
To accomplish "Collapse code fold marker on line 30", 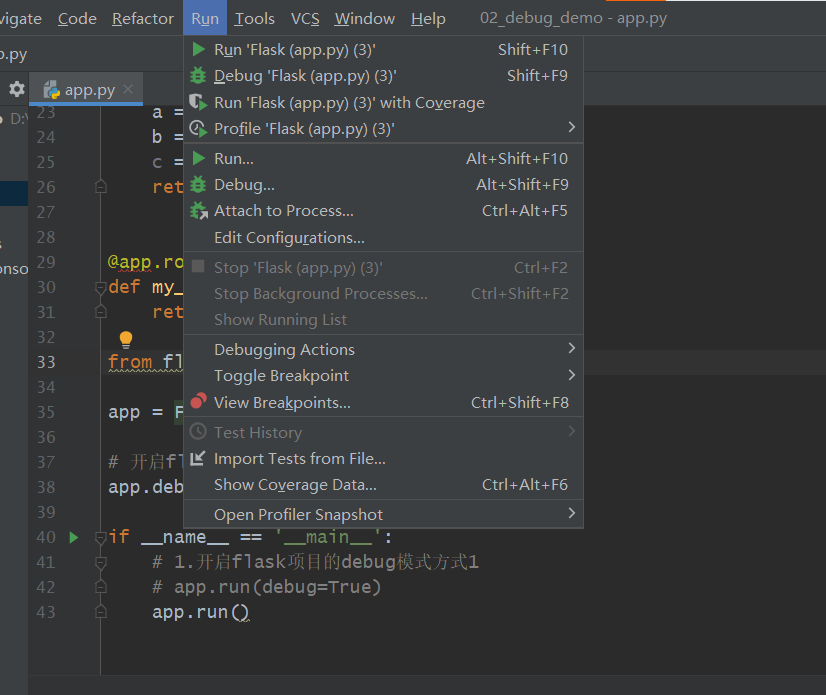I will click(101, 288).
